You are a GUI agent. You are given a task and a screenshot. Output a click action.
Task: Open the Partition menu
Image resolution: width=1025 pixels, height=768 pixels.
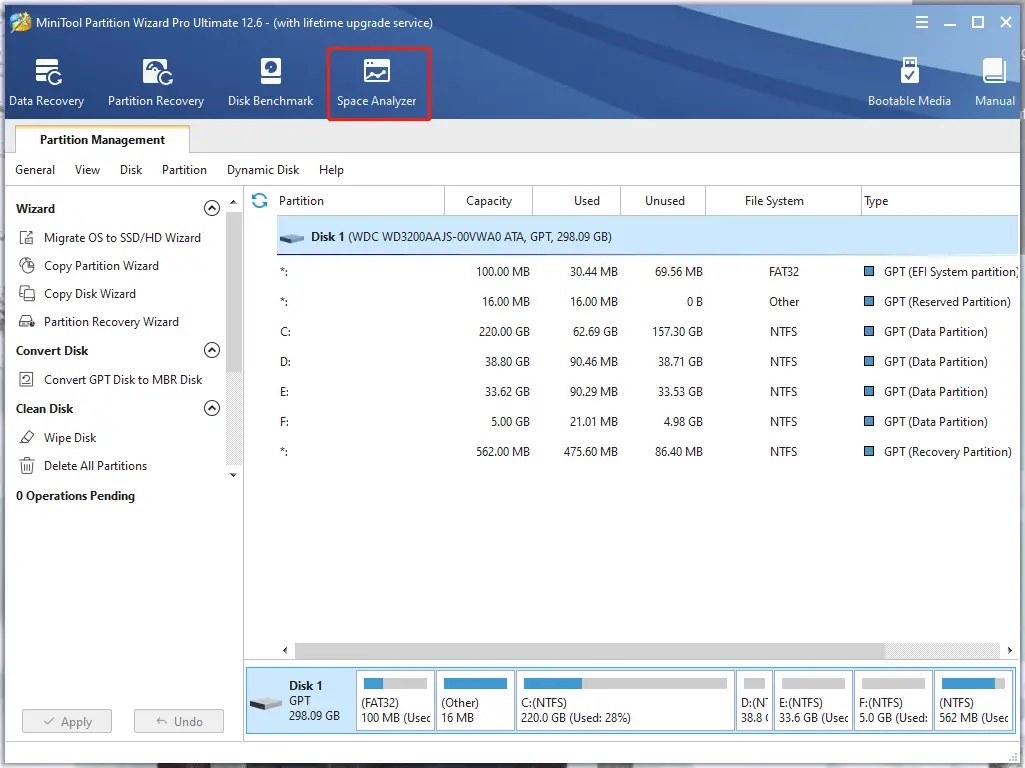click(184, 170)
